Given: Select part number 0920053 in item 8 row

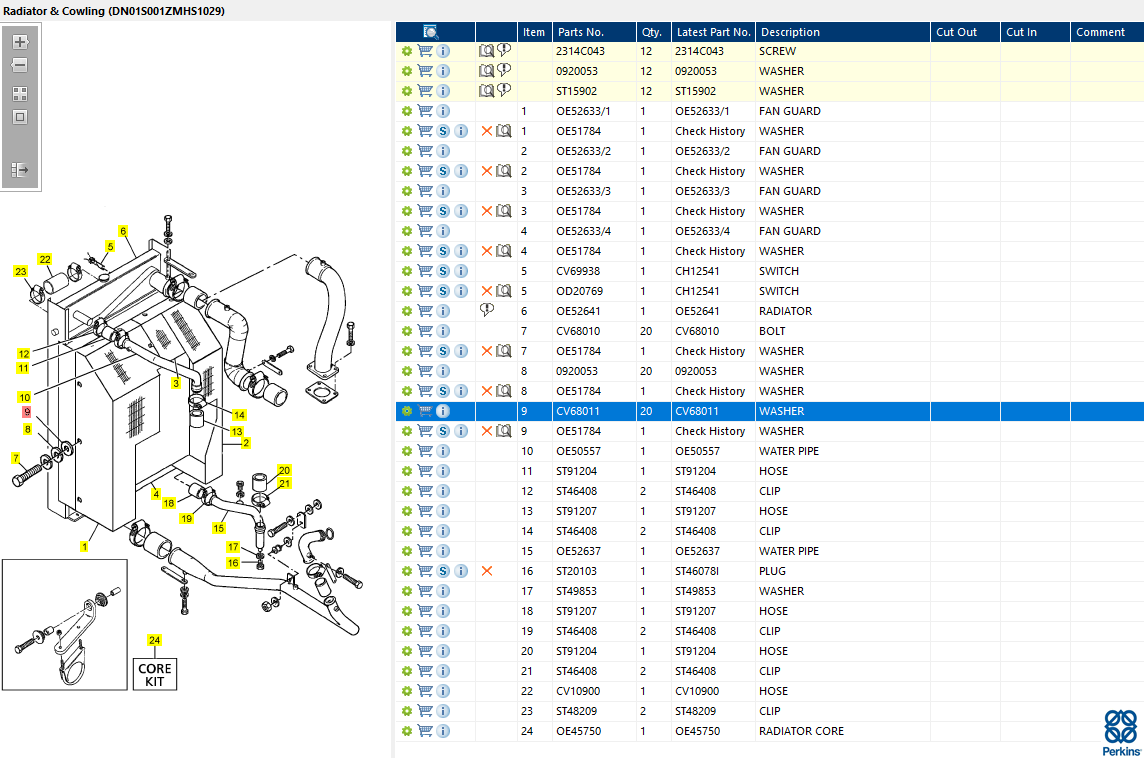Looking at the screenshot, I should point(576,371).
